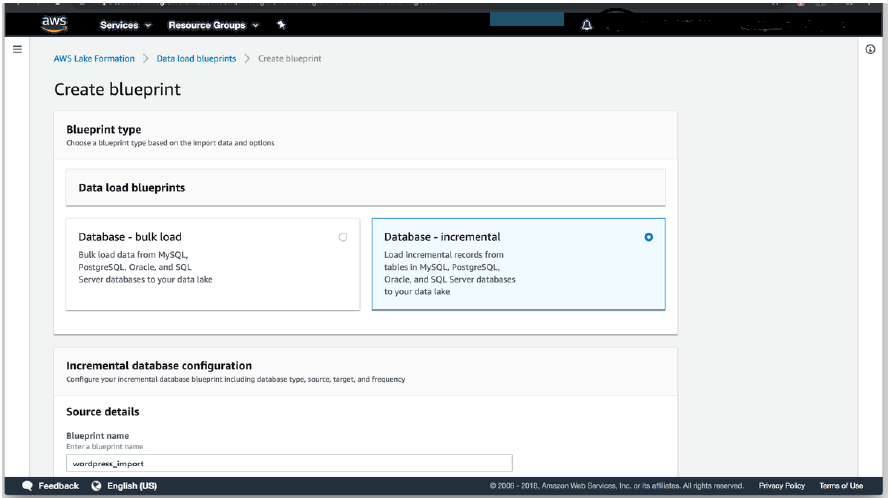Click the pin shortcuts icon
Viewport: 890px width, 498px height.
point(281,24)
